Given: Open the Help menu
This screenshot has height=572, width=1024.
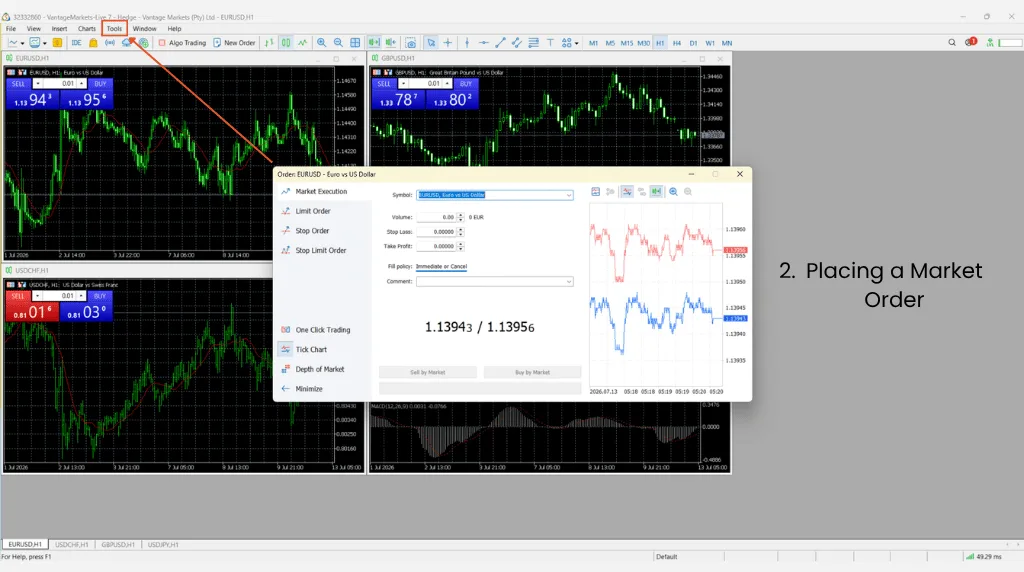Looking at the screenshot, I should [x=174, y=29].
